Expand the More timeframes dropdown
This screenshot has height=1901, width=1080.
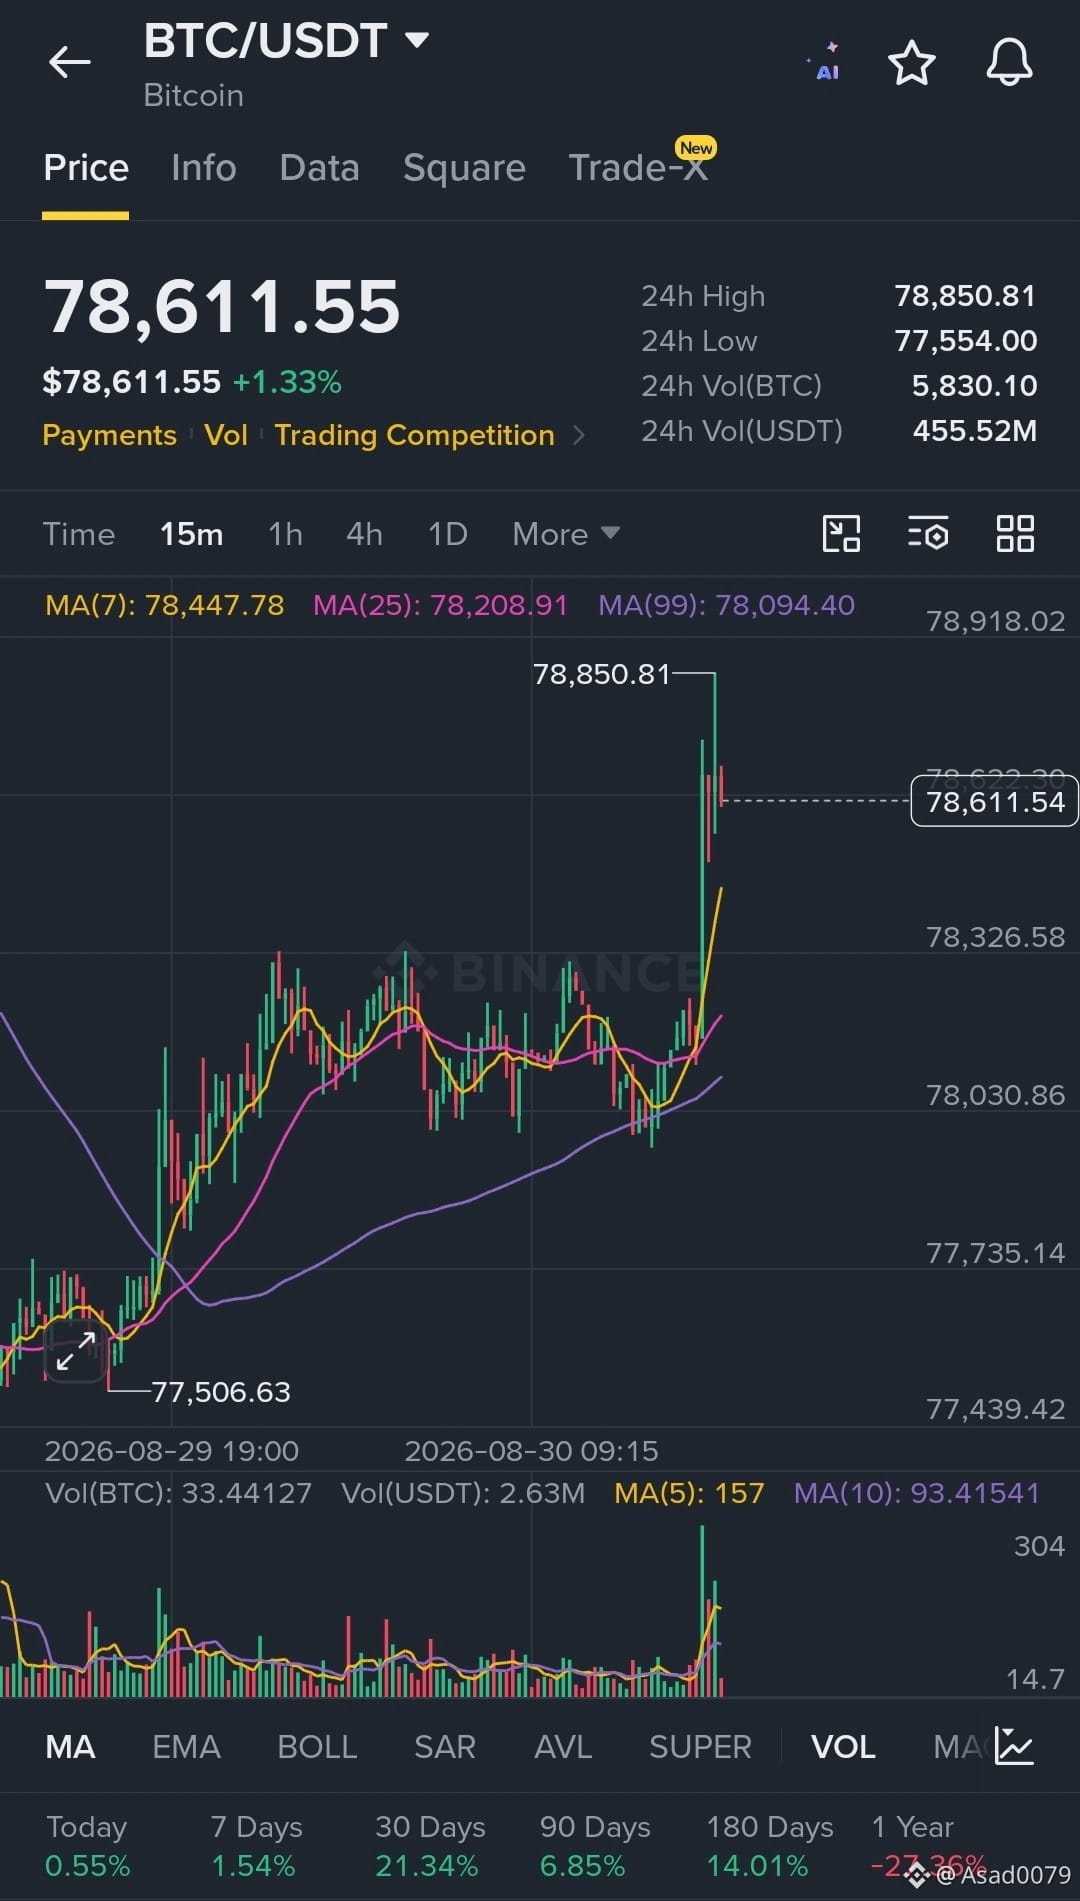tap(566, 534)
